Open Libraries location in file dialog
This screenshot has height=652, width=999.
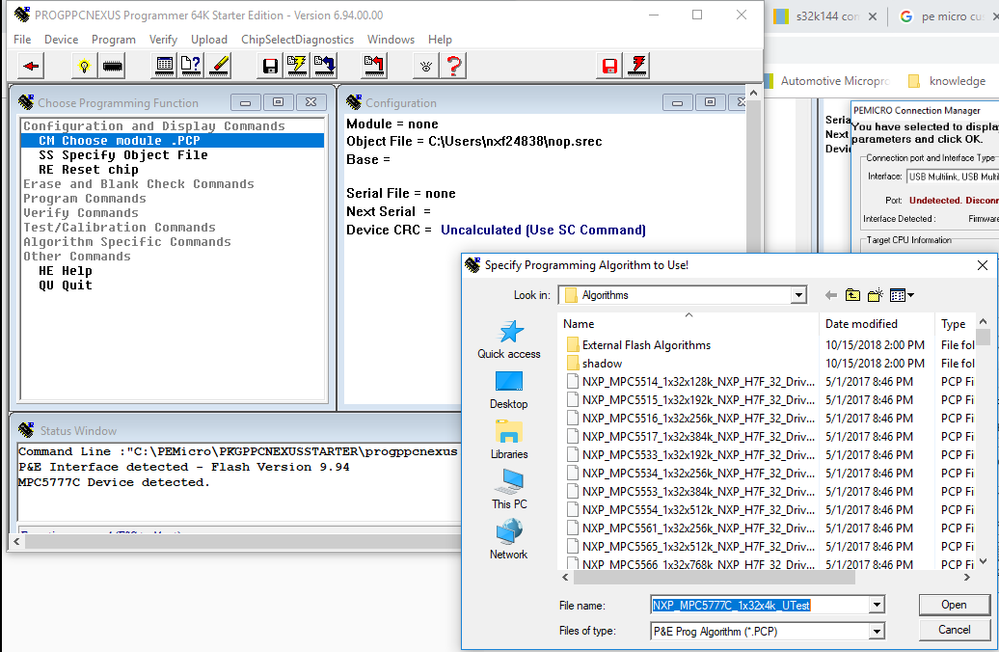pos(509,440)
